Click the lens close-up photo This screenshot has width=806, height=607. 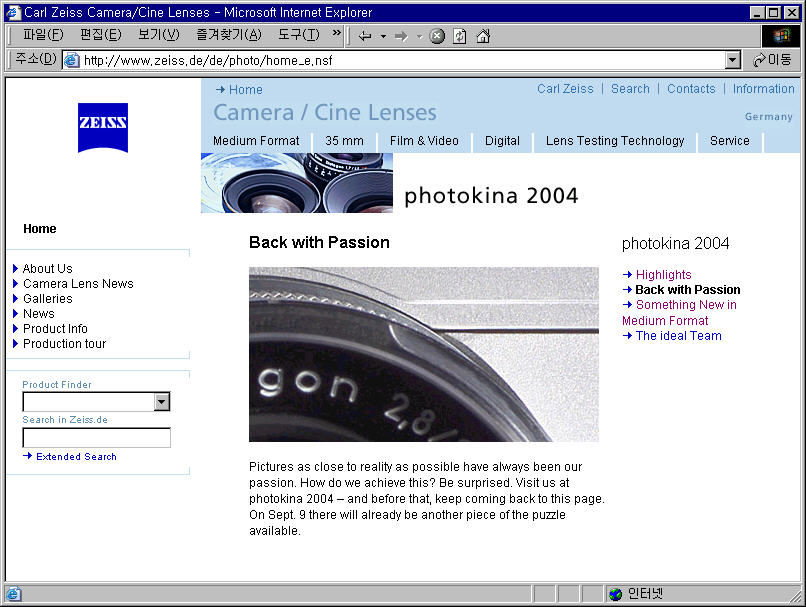point(423,354)
